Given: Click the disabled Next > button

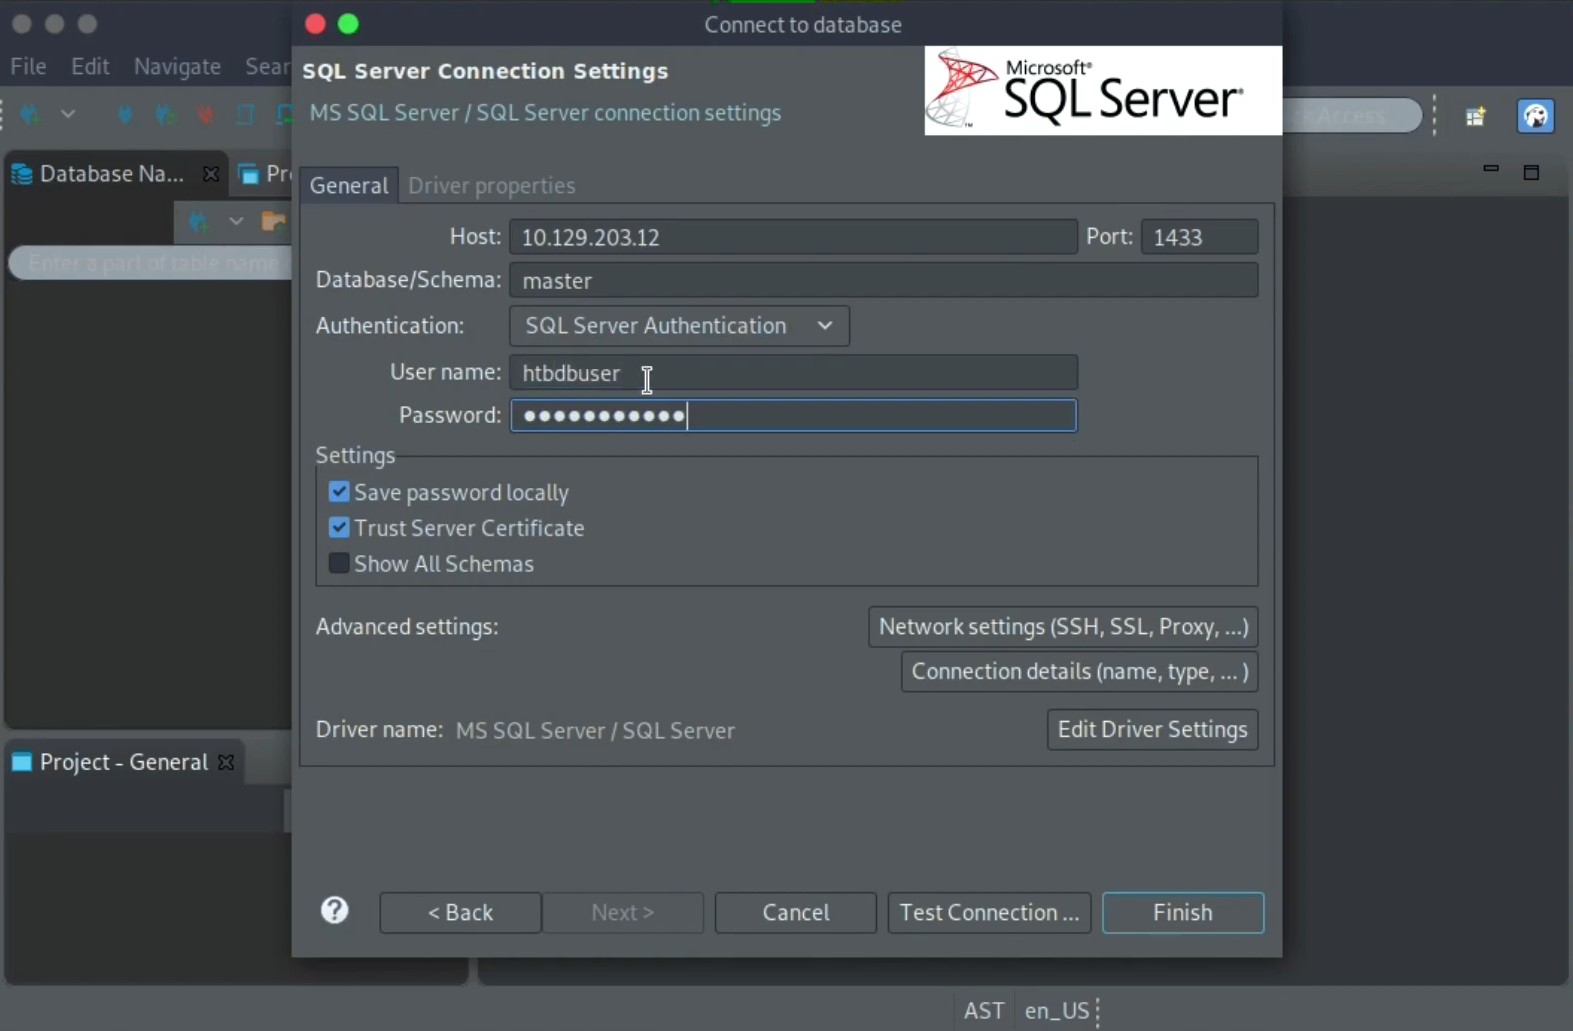Looking at the screenshot, I should pyautogui.click(x=623, y=913).
